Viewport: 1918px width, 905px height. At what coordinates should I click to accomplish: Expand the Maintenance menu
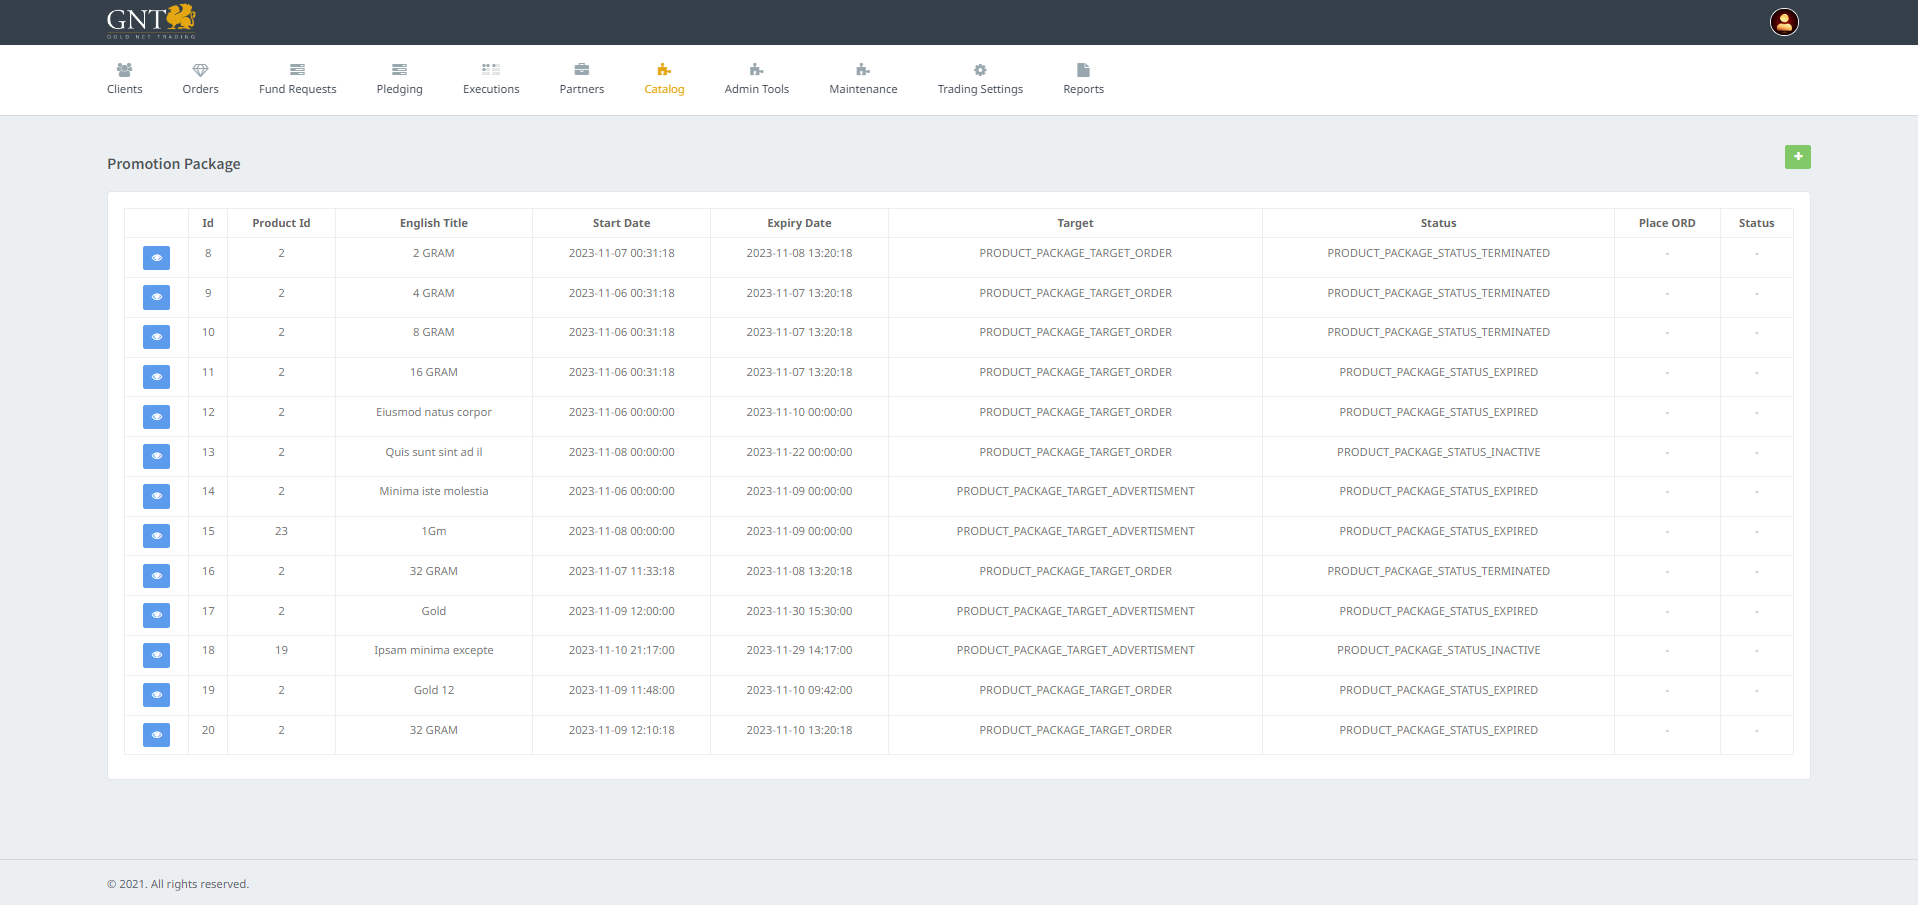click(x=863, y=79)
